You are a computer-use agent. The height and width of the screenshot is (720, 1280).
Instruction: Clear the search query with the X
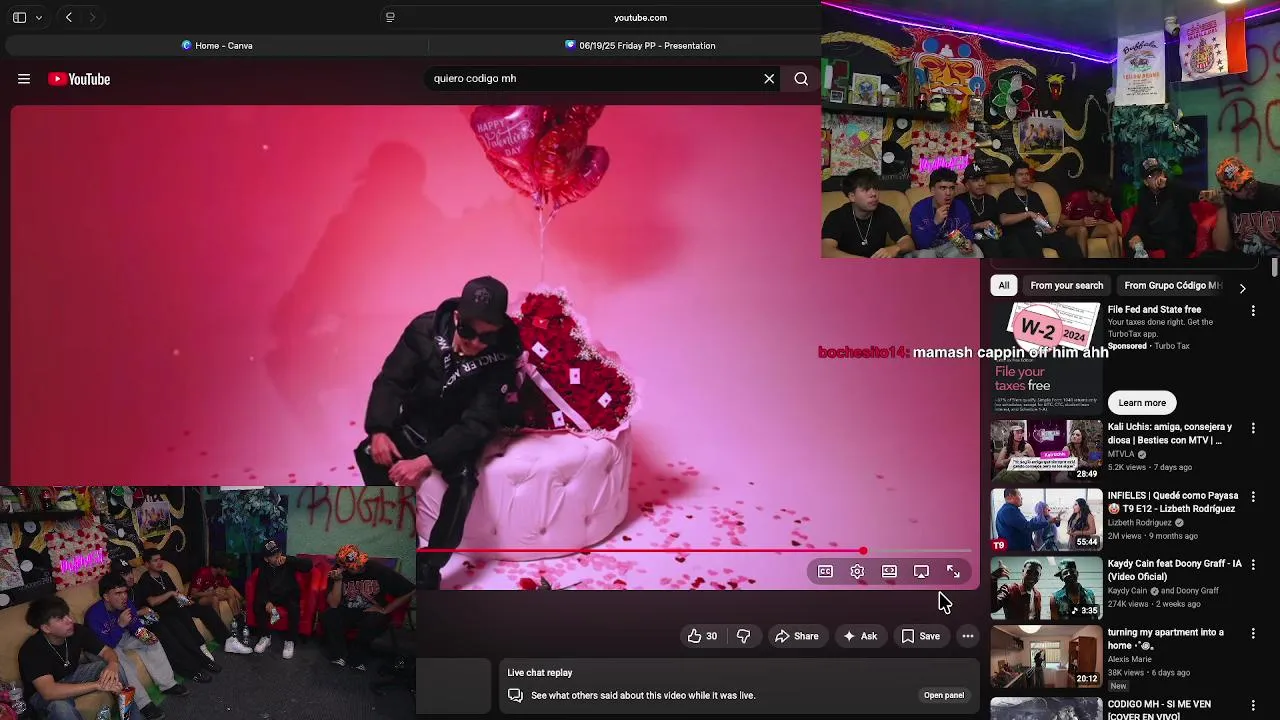pyautogui.click(x=769, y=78)
